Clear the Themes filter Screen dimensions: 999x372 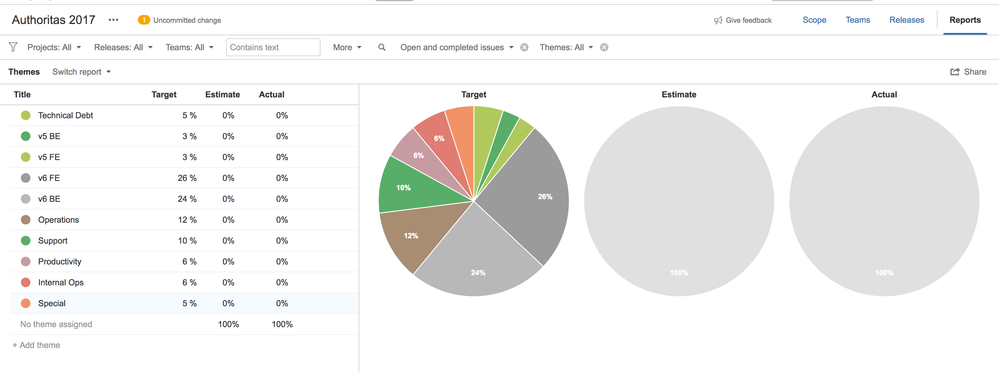click(604, 47)
